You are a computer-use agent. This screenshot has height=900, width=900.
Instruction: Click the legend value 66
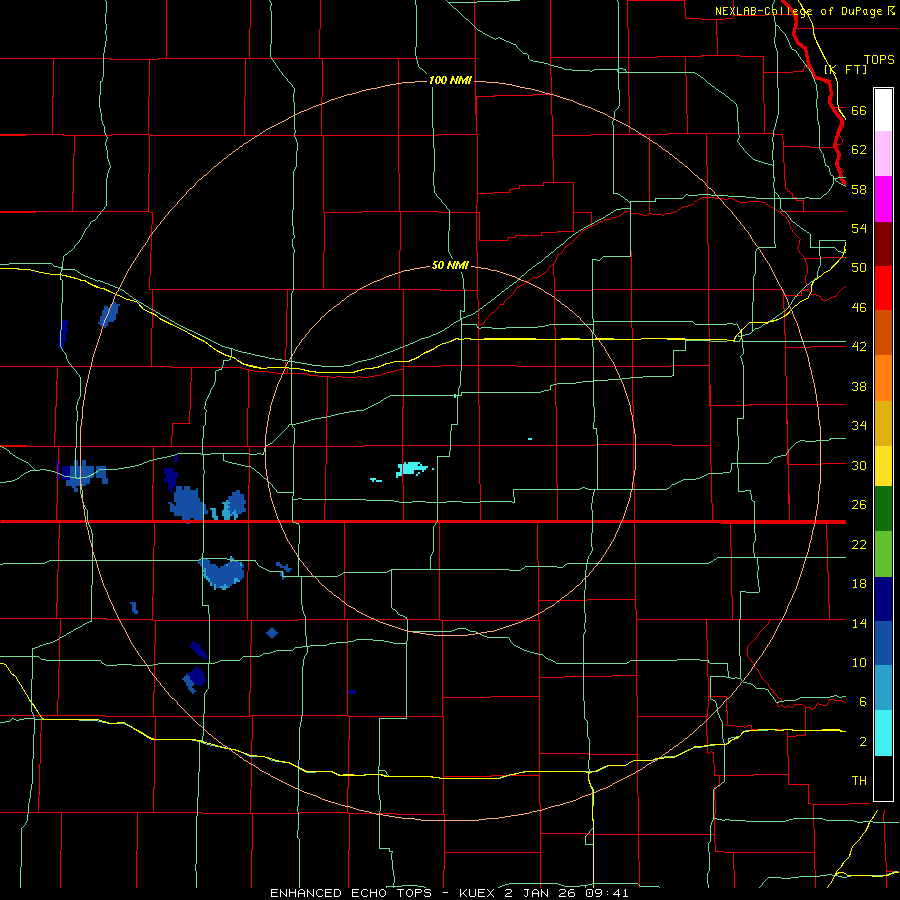[x=859, y=110]
